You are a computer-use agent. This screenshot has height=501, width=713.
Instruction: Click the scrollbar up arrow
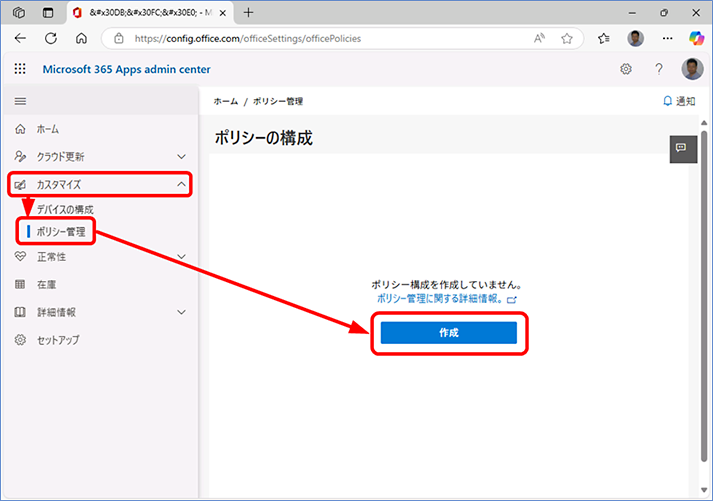(704, 123)
